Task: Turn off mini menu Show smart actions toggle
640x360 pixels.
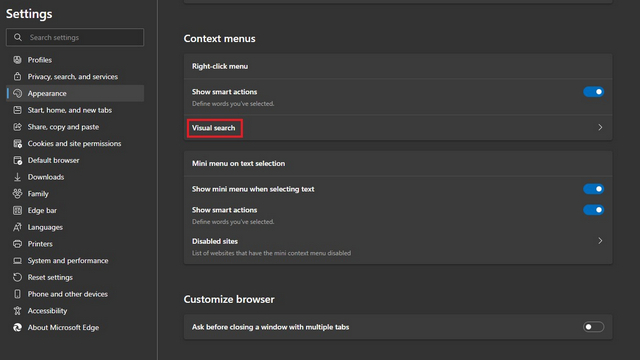Action: [x=593, y=210]
